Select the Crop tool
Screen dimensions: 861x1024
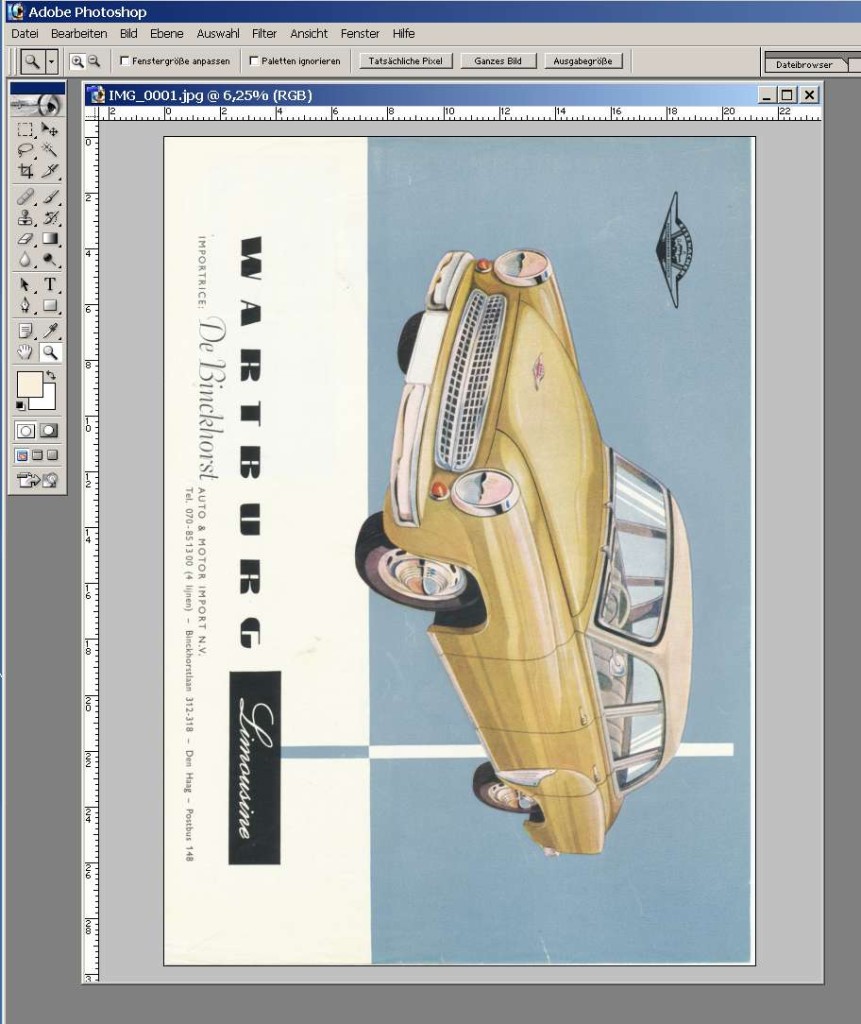point(25,171)
